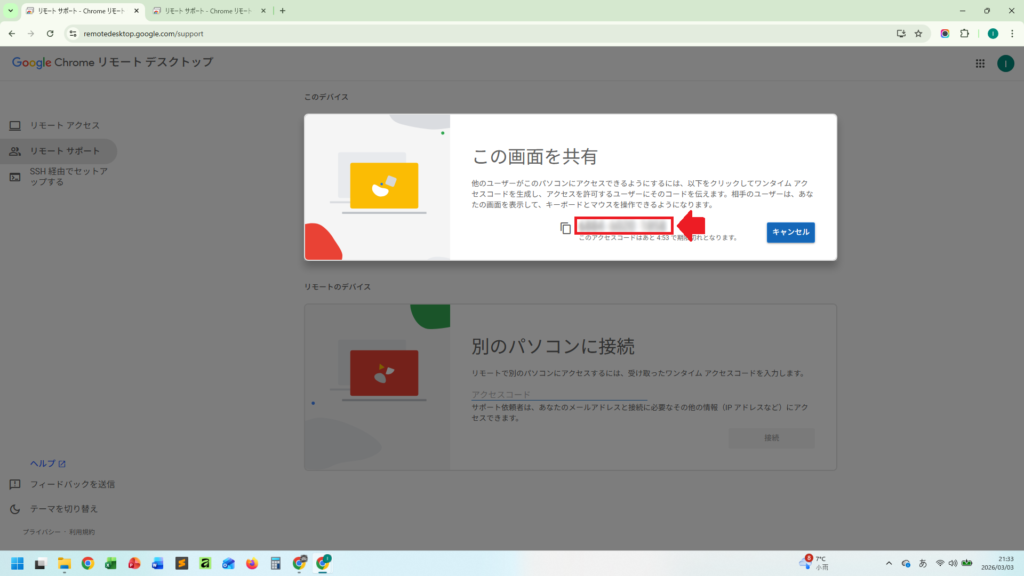The width and height of the screenshot is (1024, 576).
Task: Expand the tab search dropdown arrow
Action: coord(10,11)
